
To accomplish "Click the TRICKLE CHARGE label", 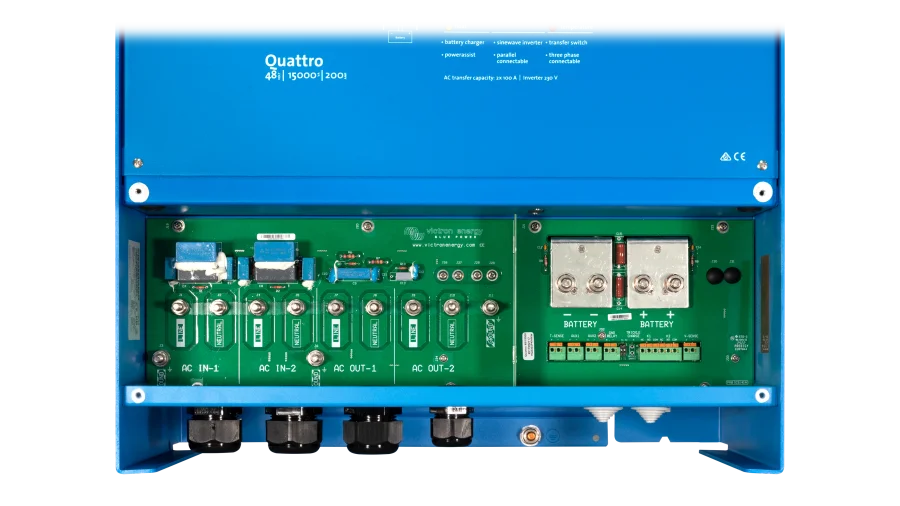I will tap(633, 334).
